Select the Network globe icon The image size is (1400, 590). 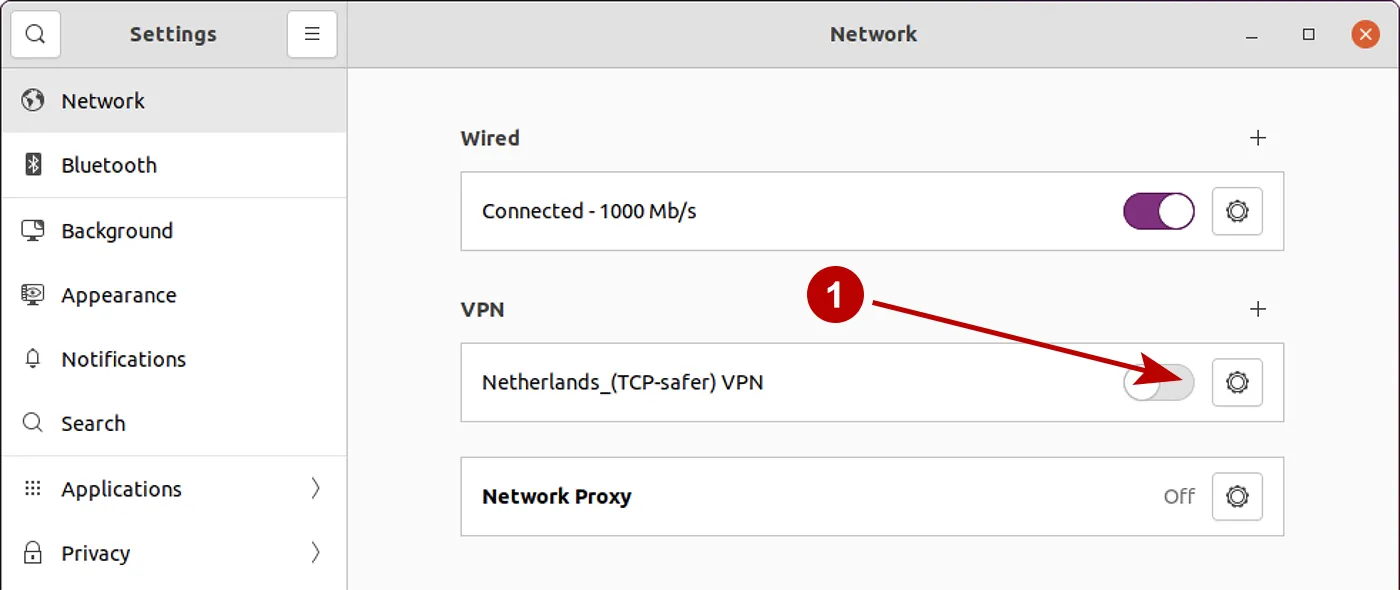[x=32, y=100]
